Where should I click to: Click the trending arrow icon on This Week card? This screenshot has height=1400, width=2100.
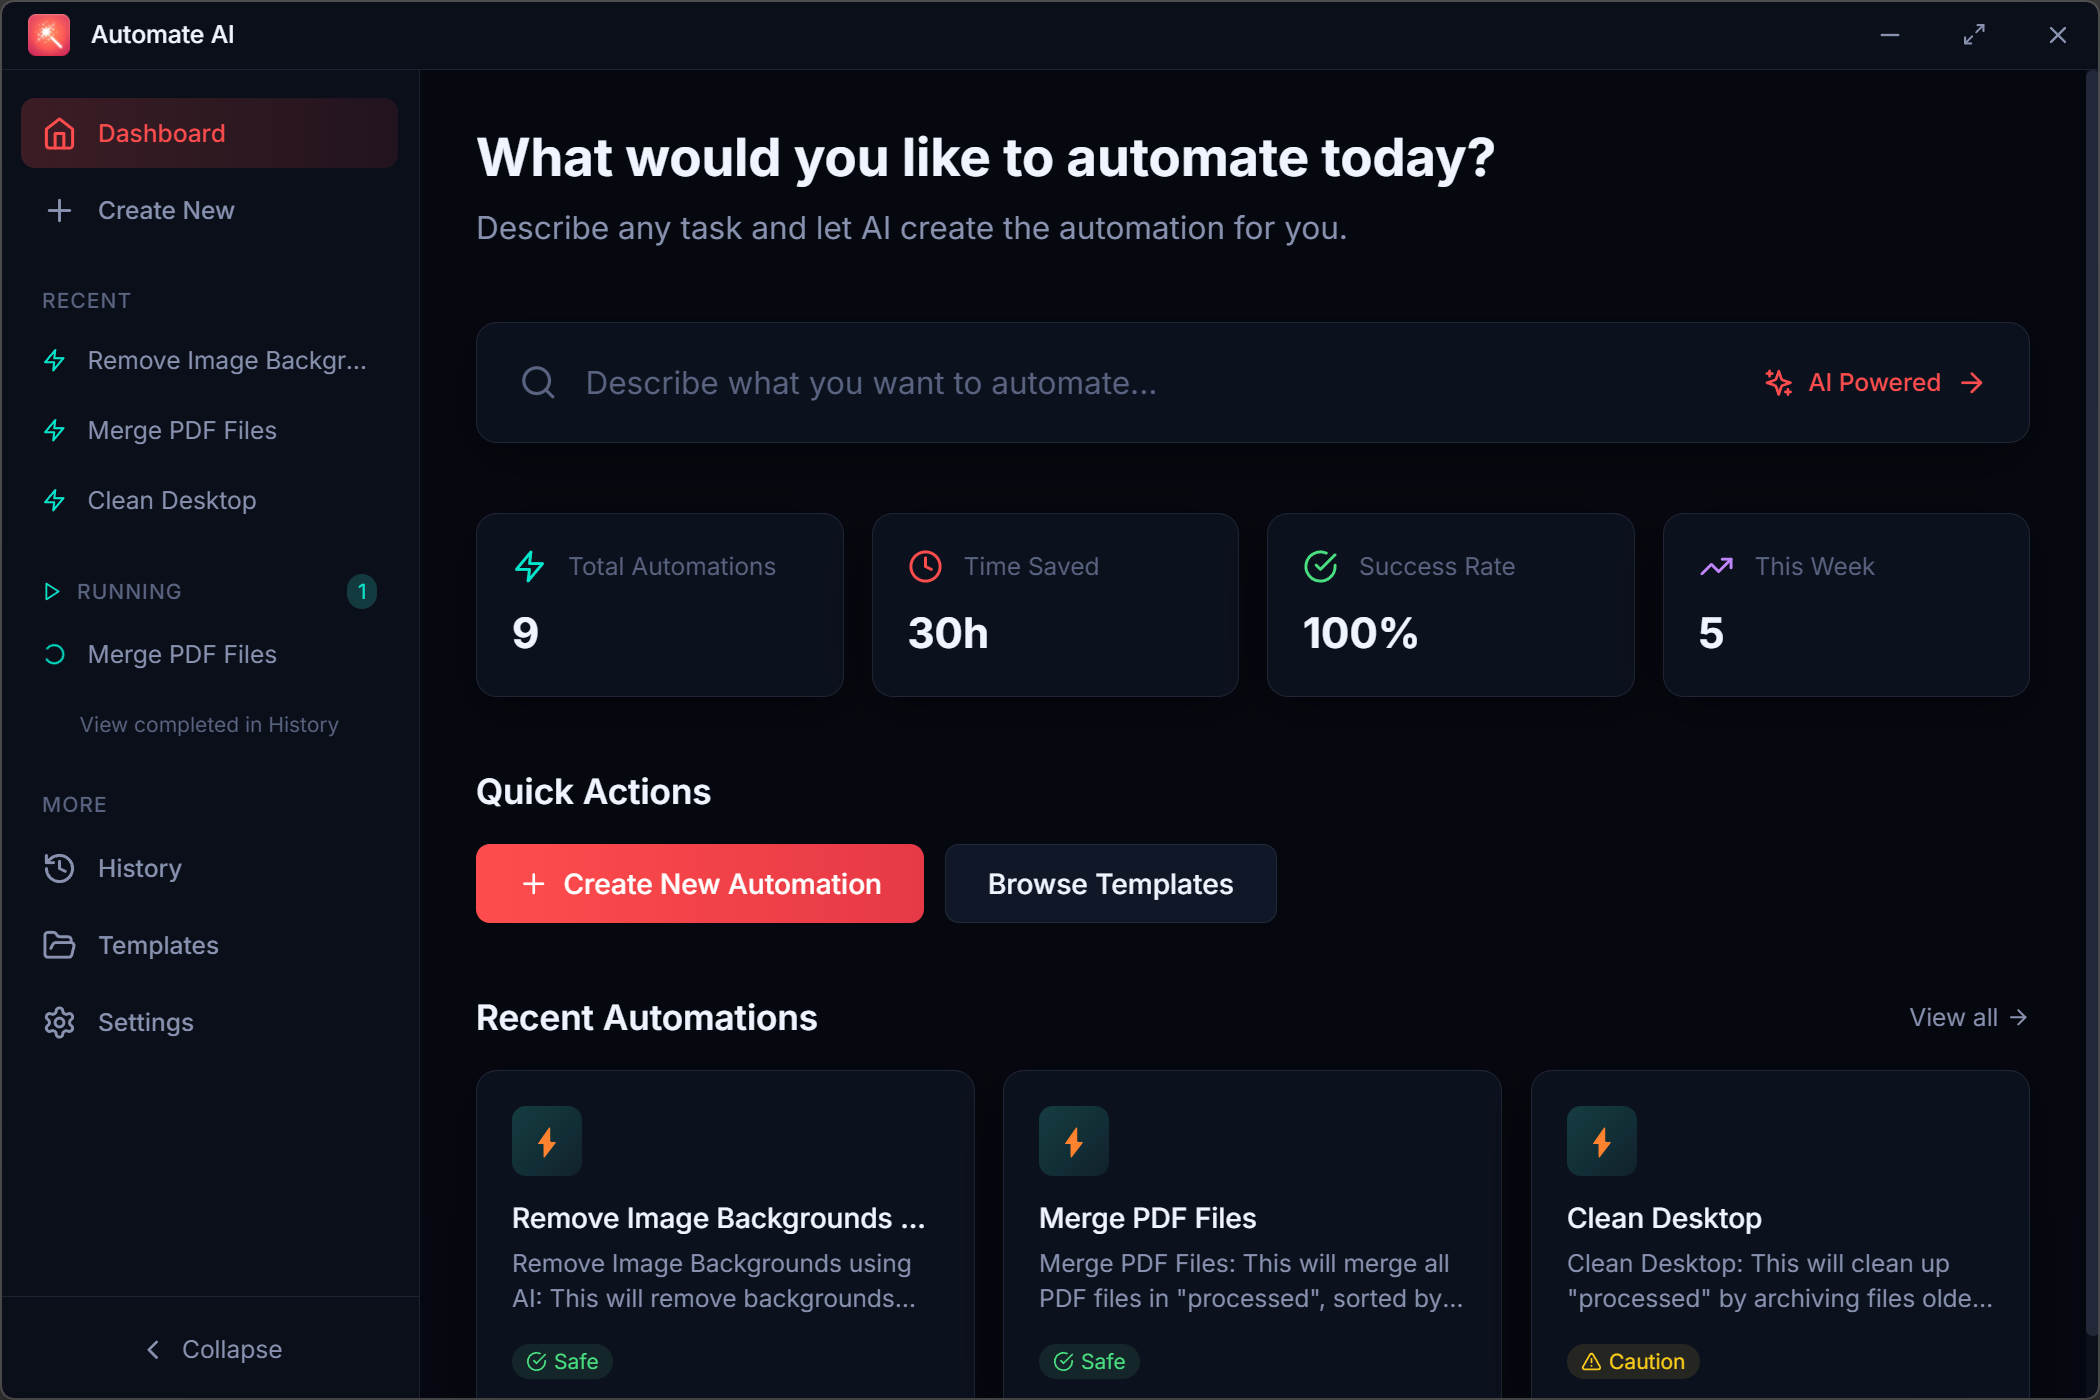(x=1717, y=566)
